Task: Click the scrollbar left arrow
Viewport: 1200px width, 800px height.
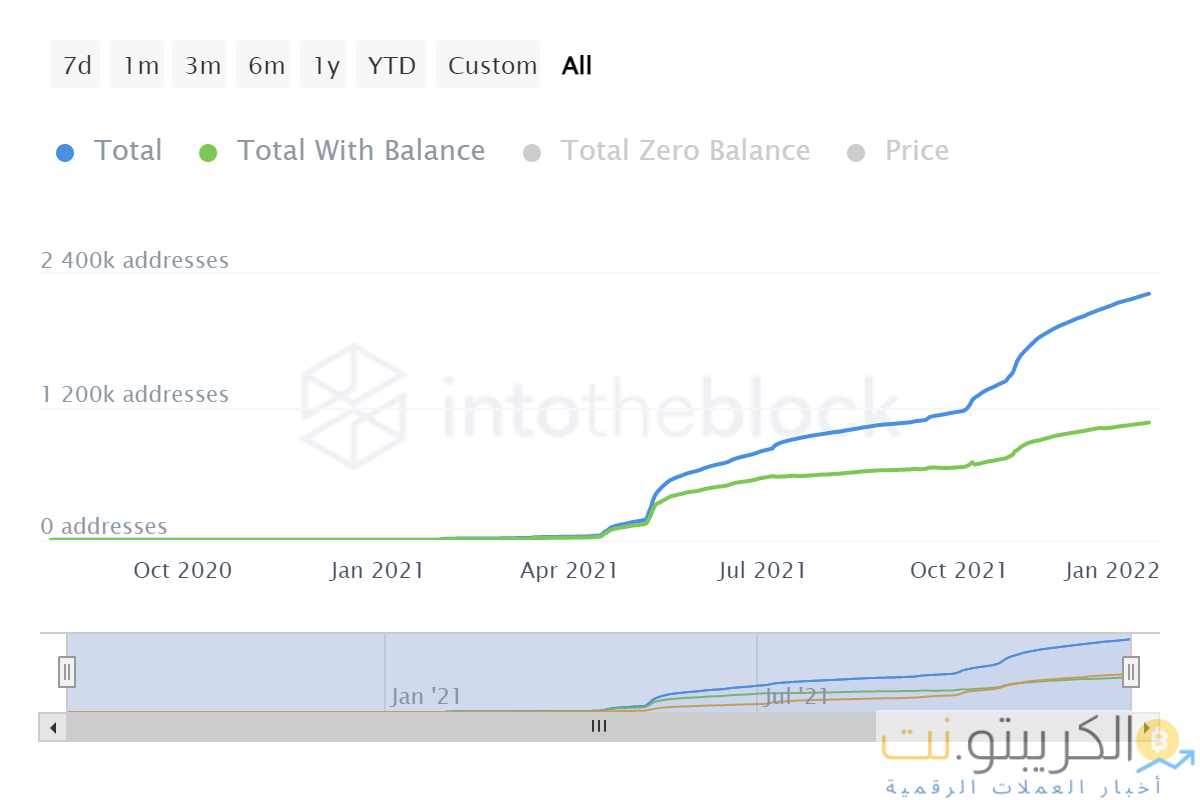Action: [52, 726]
